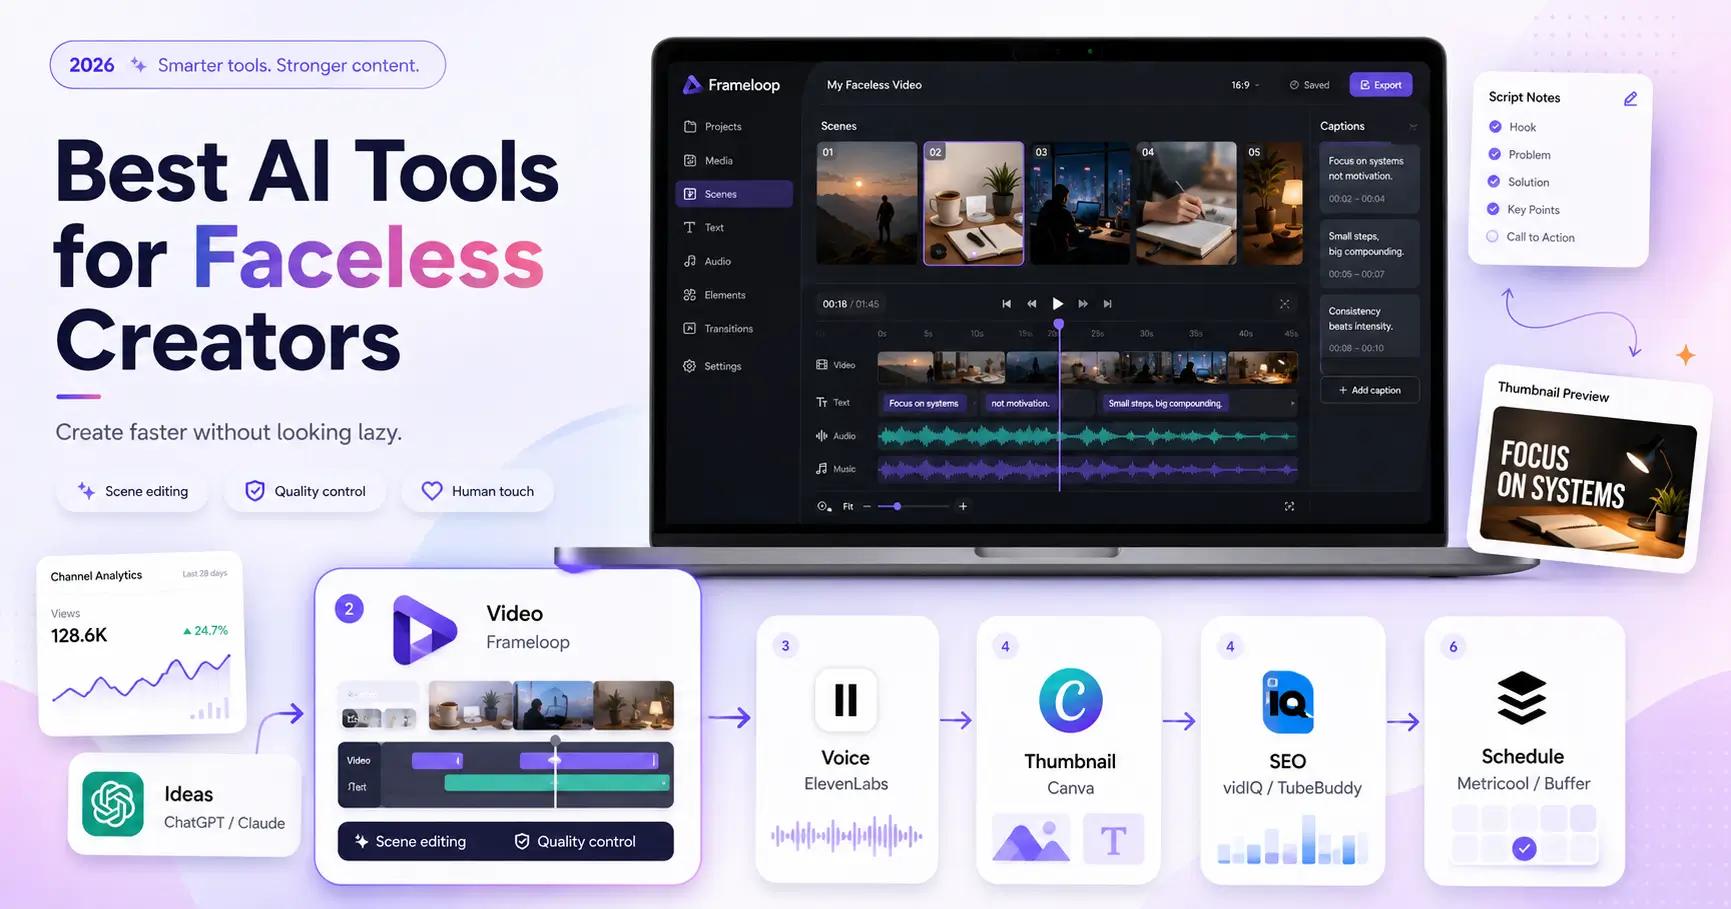The height and width of the screenshot is (909, 1731).
Task: Click the Fit zoom button
Action: click(848, 507)
